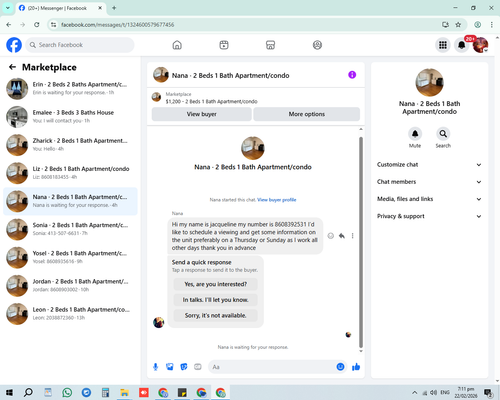Image resolution: width=500 pixels, height=400 pixels.
Task: Mute the Nana conversation
Action: point(415,134)
